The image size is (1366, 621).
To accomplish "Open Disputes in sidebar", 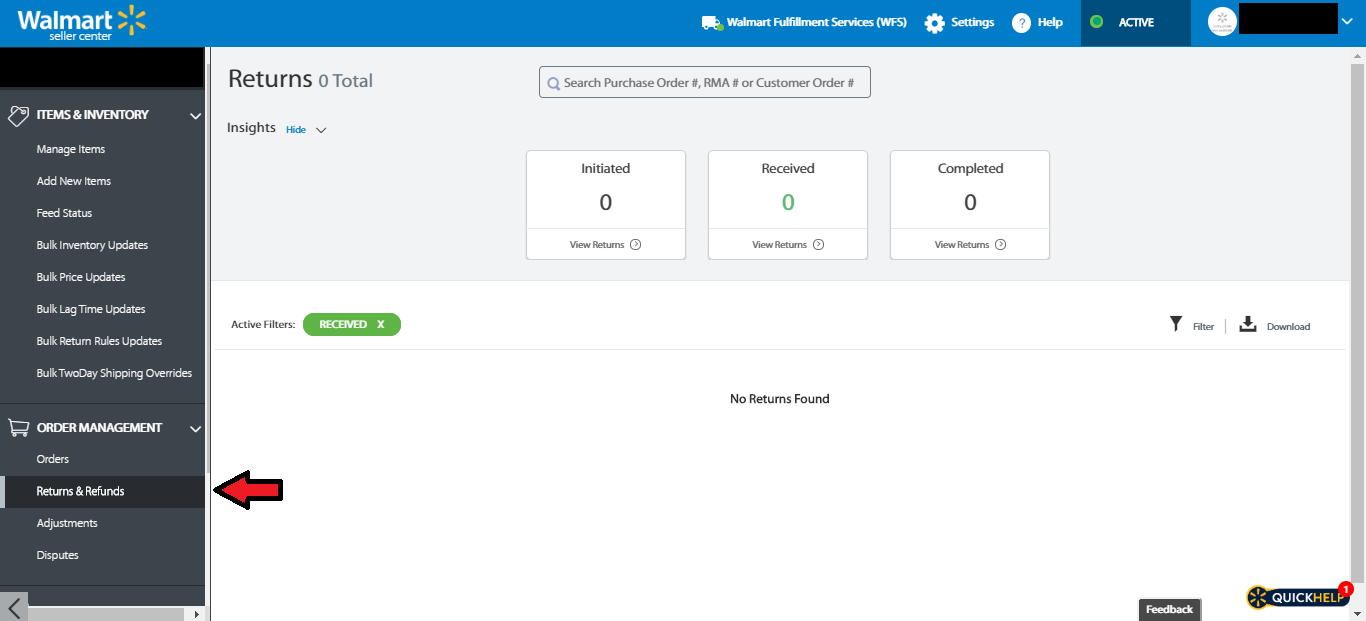I will point(57,555).
